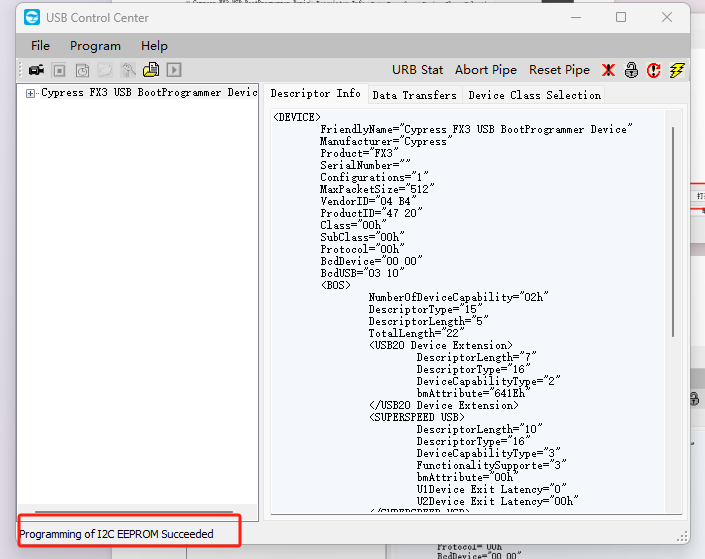Click the descriptor pane vertical scrollbar
Image resolution: width=705 pixels, height=559 pixels.
(x=673, y=232)
